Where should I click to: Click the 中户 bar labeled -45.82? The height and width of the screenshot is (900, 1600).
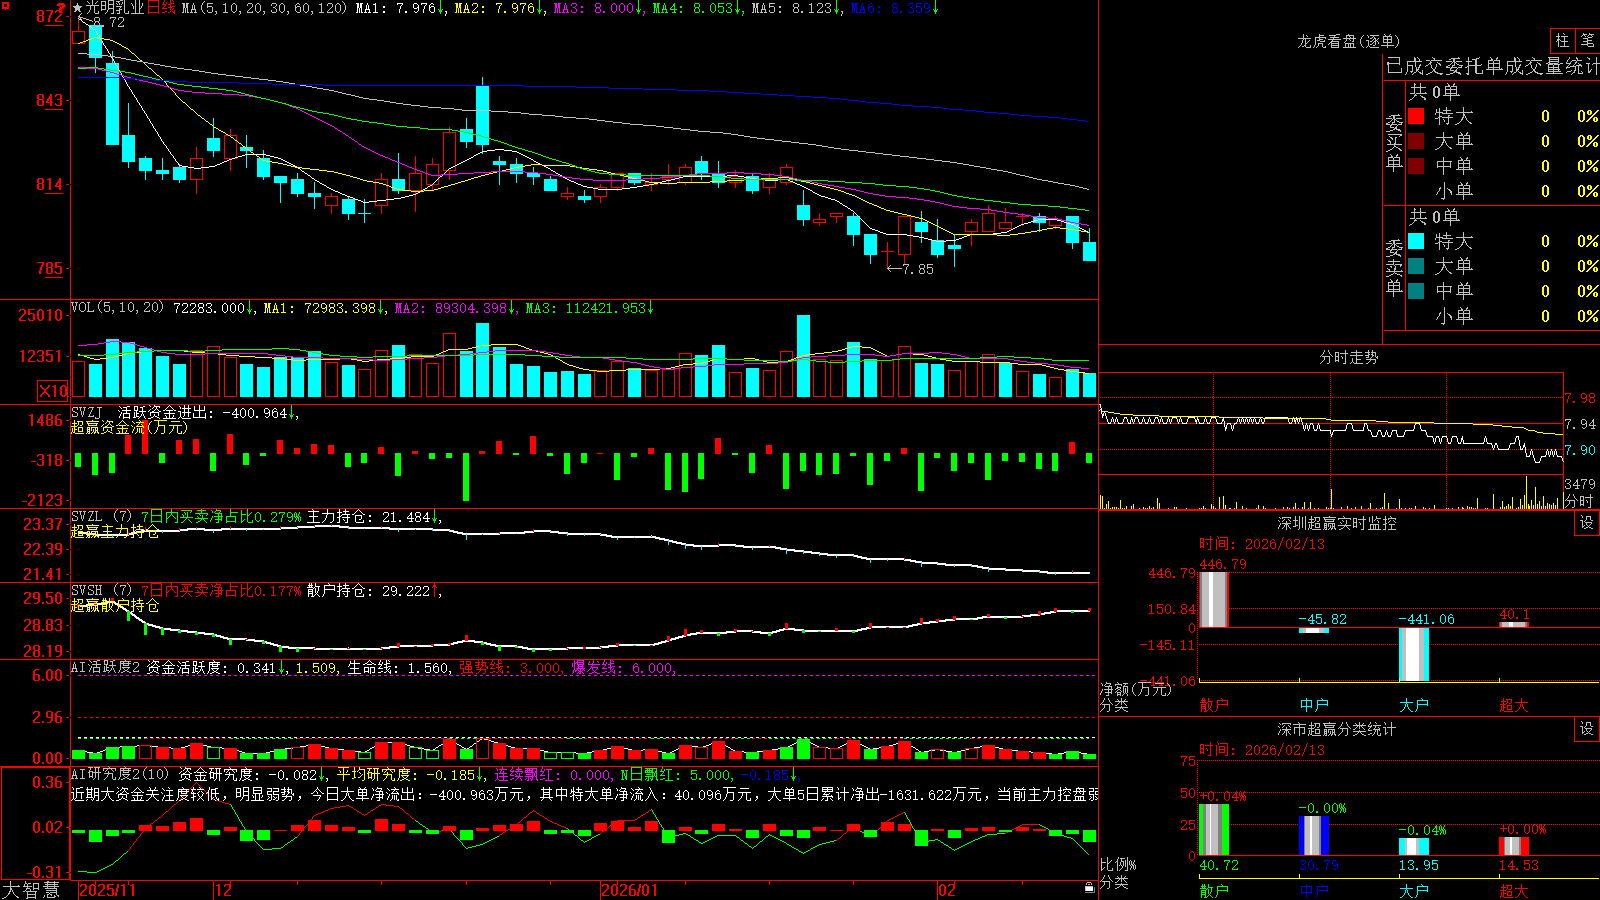pos(1313,630)
